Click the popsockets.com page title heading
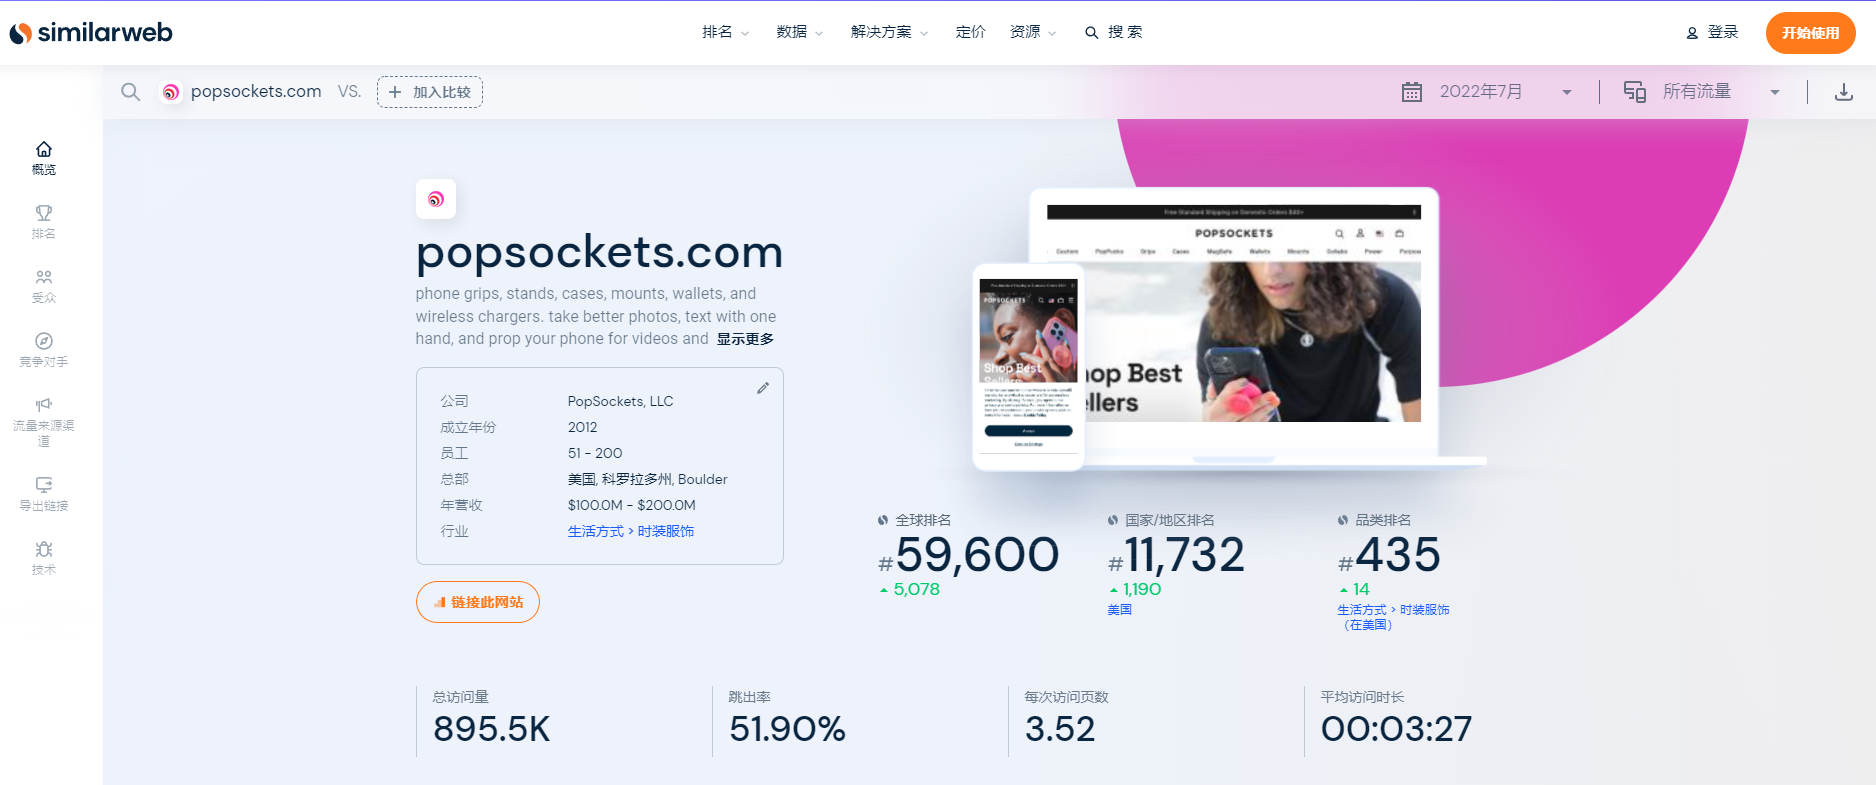Image resolution: width=1876 pixels, height=785 pixels. click(600, 252)
